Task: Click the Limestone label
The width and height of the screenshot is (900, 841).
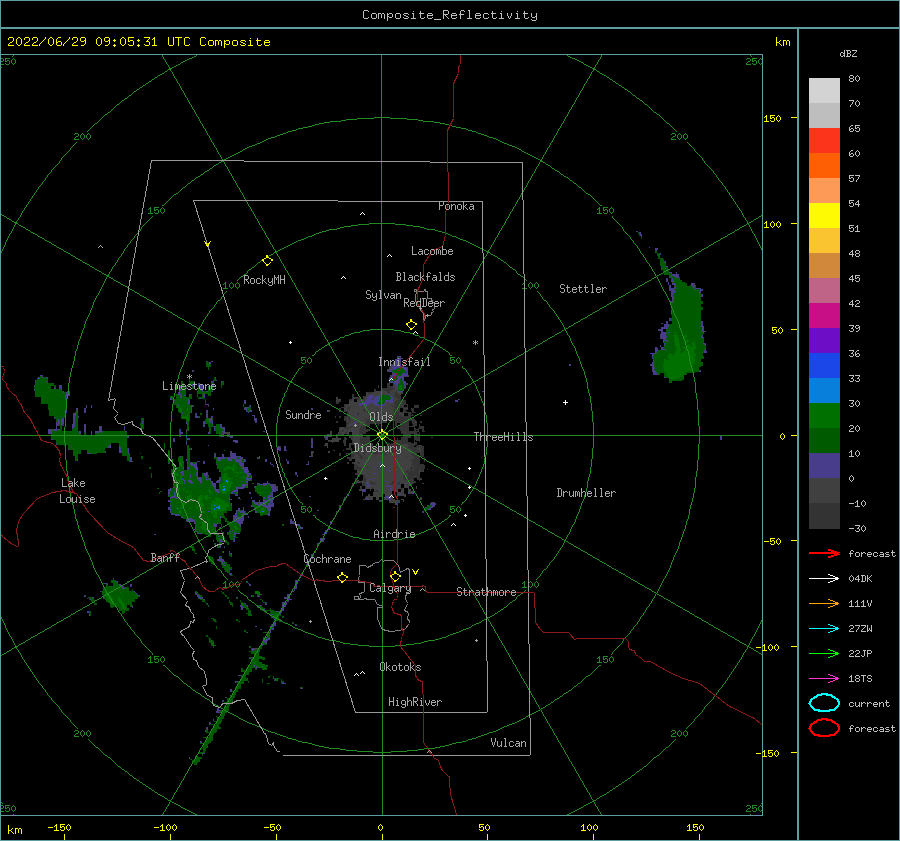Action: click(189, 386)
